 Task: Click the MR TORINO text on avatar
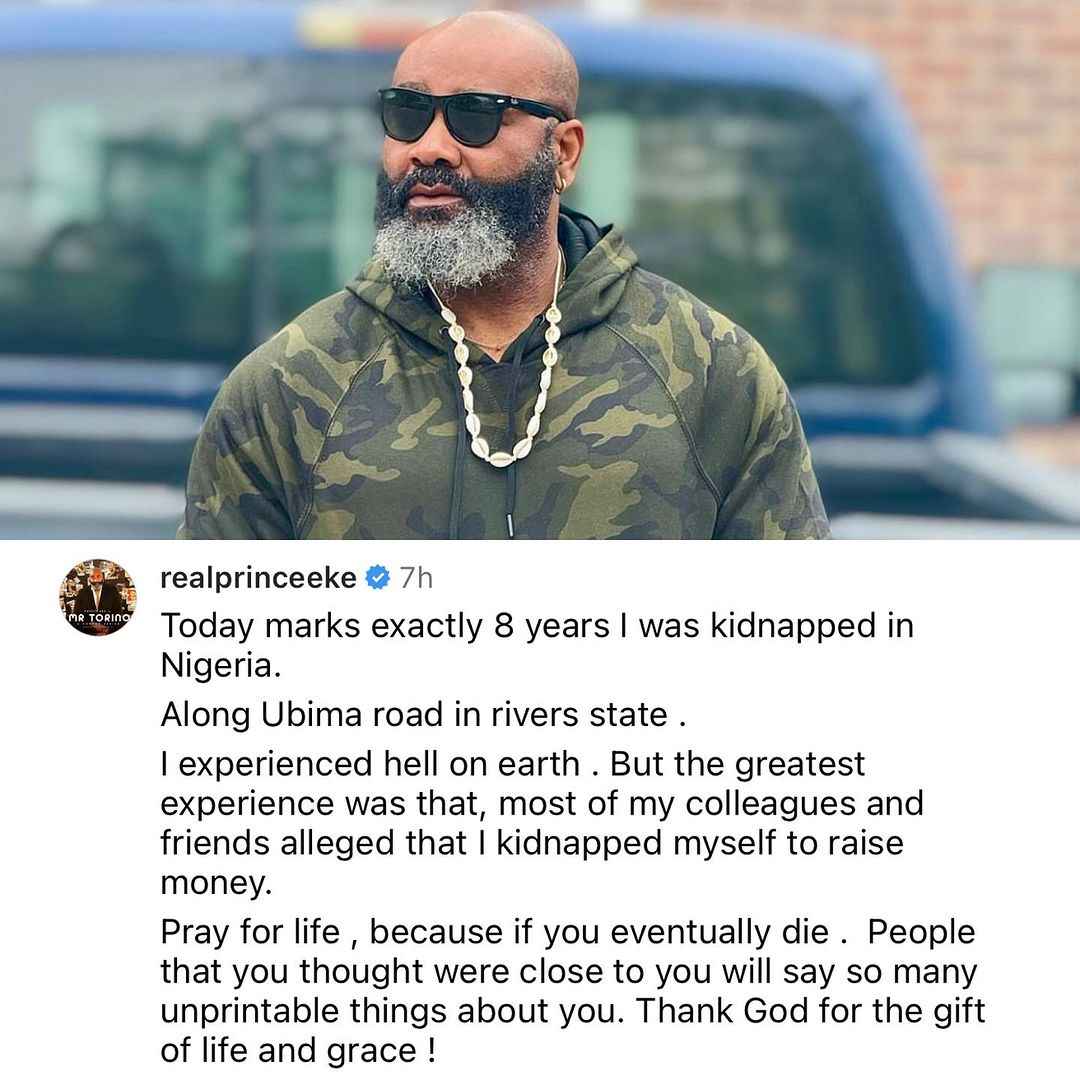(x=98, y=618)
